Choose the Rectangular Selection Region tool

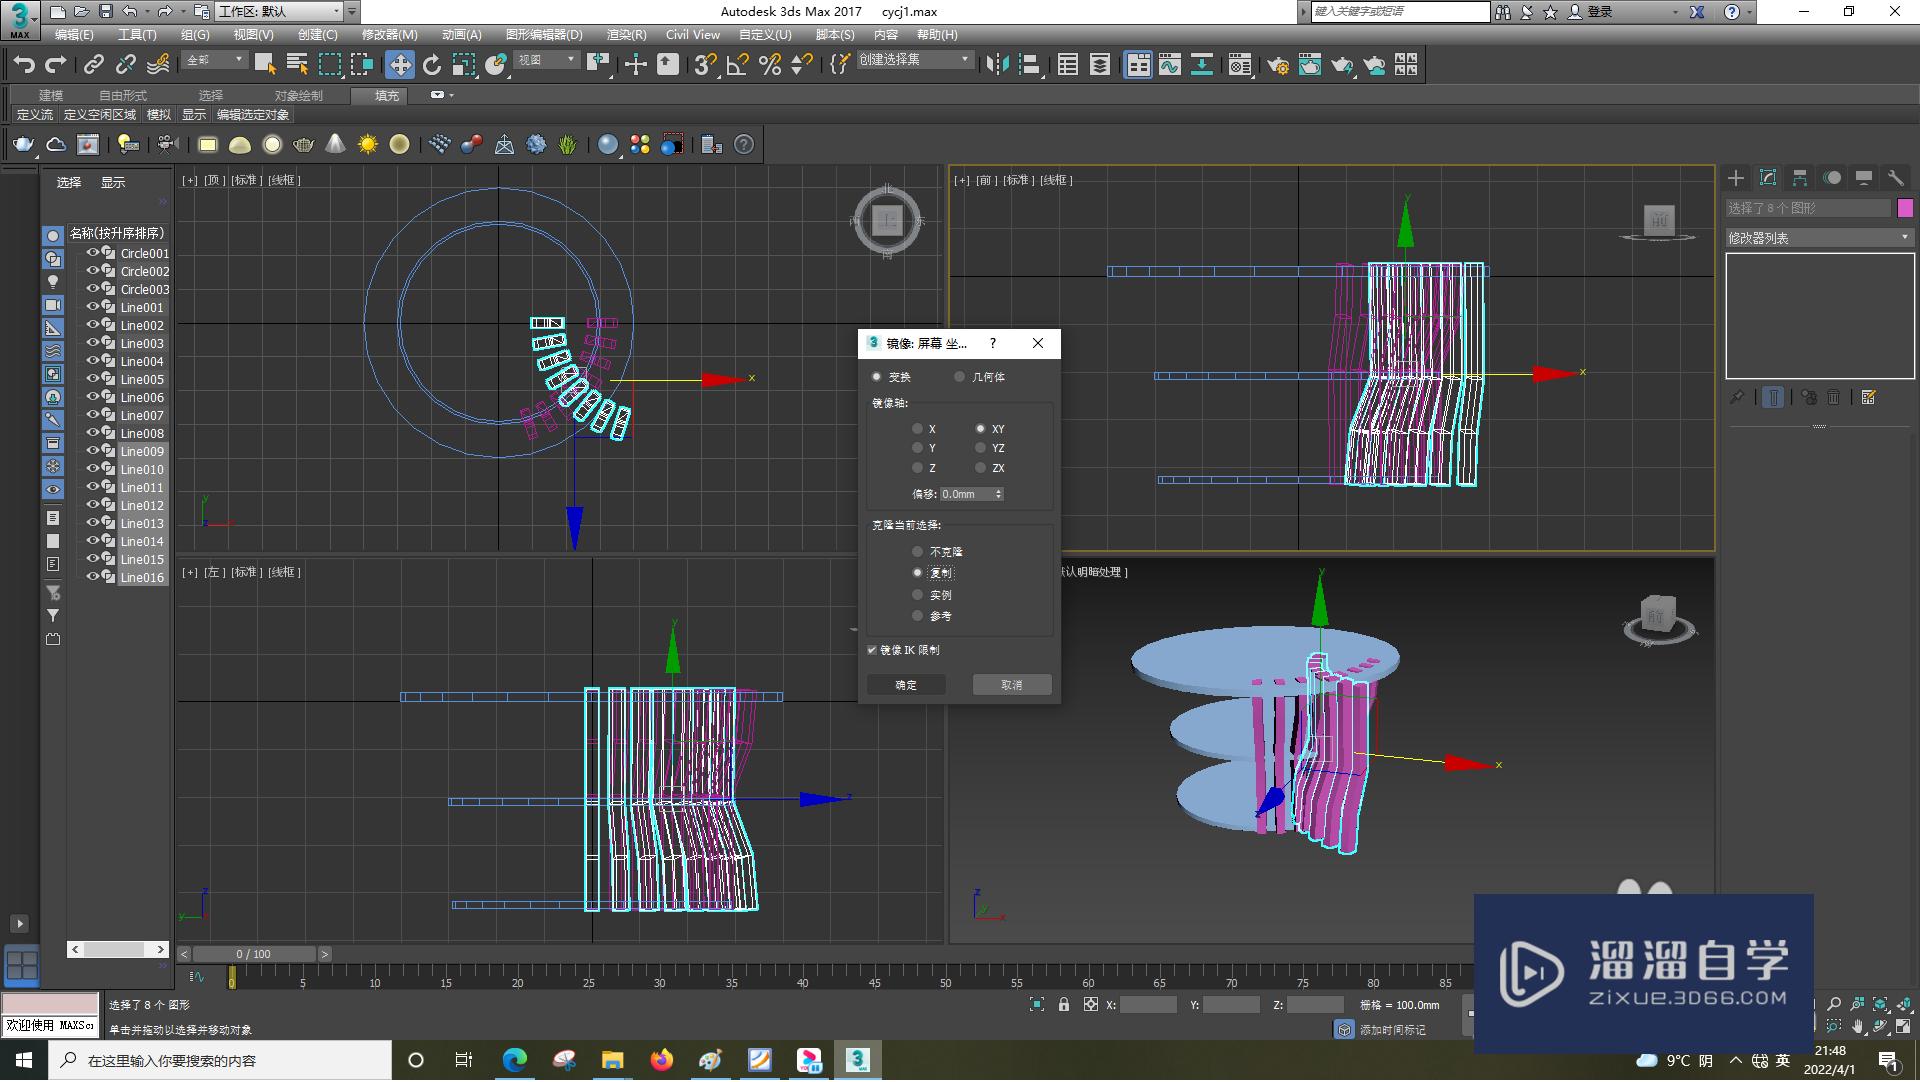tap(329, 65)
